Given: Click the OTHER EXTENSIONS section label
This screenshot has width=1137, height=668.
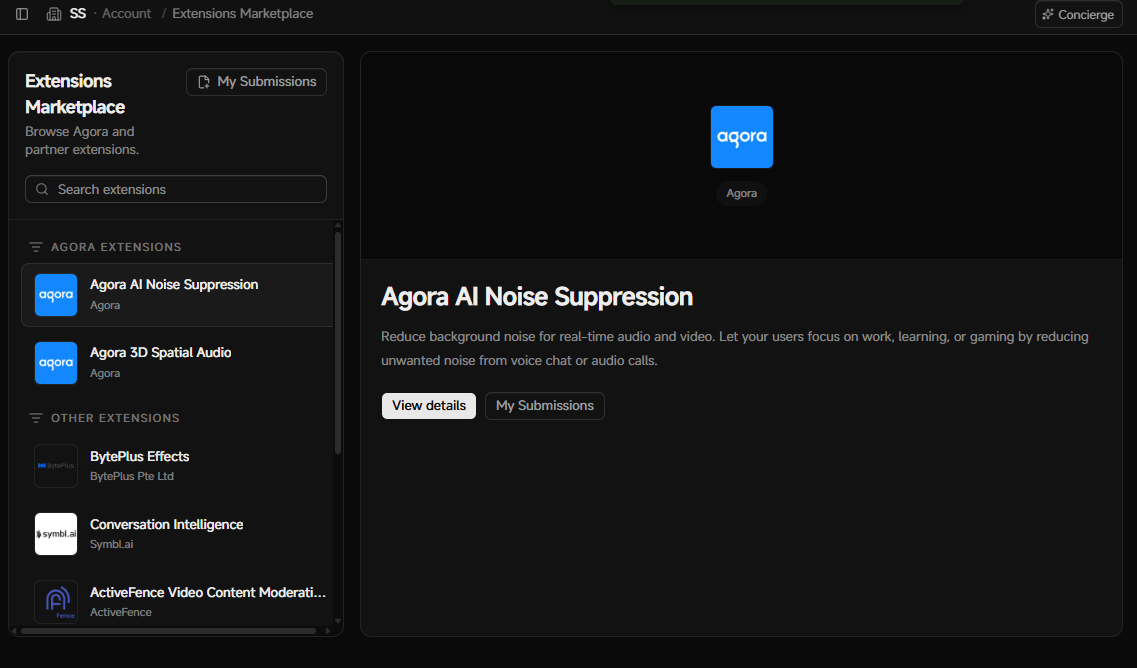Looking at the screenshot, I should point(115,418).
